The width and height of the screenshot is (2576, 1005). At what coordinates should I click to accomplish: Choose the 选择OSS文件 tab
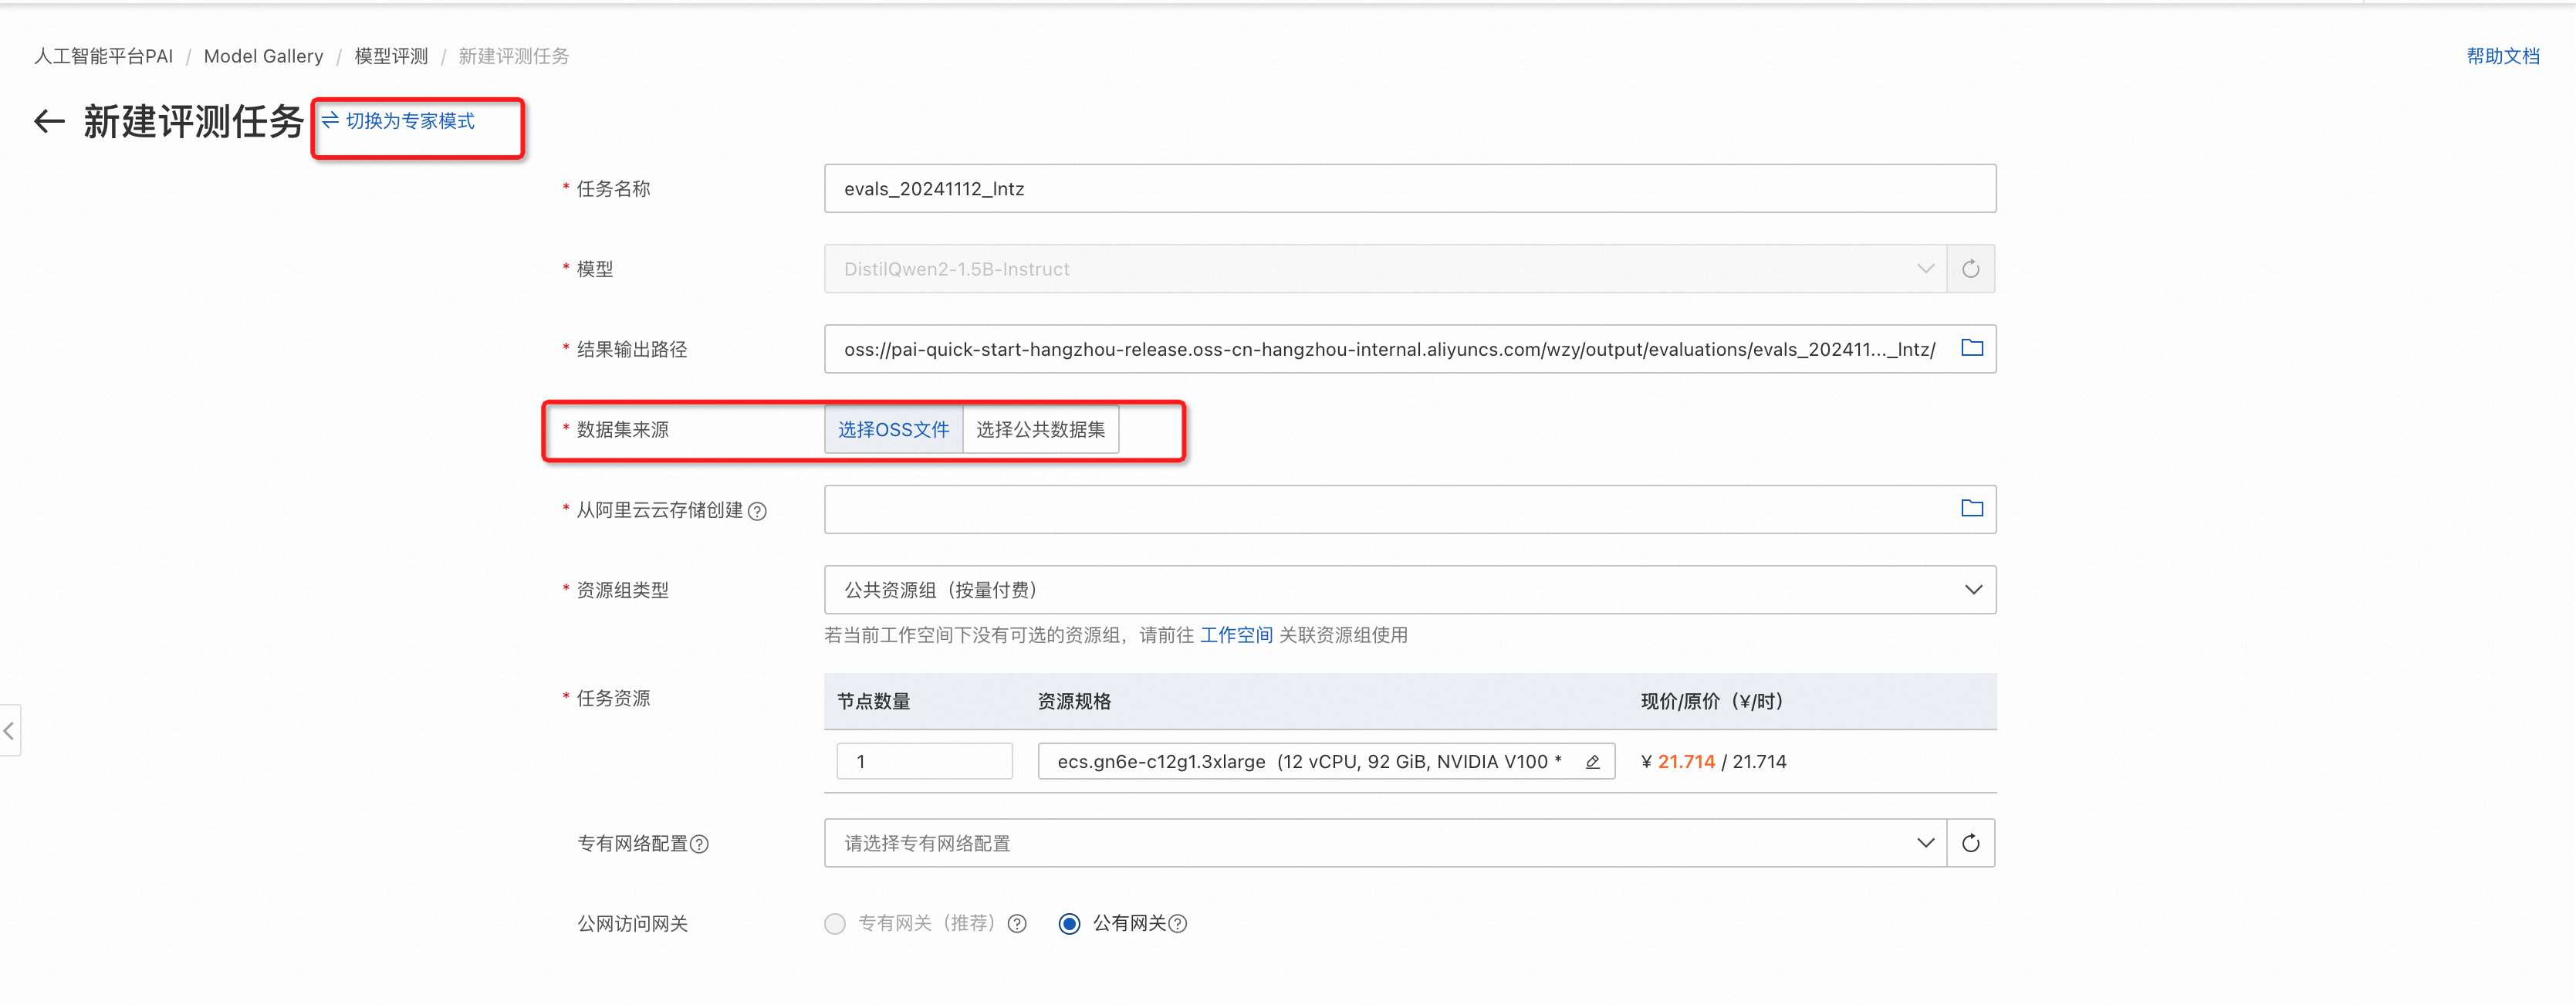(893, 430)
